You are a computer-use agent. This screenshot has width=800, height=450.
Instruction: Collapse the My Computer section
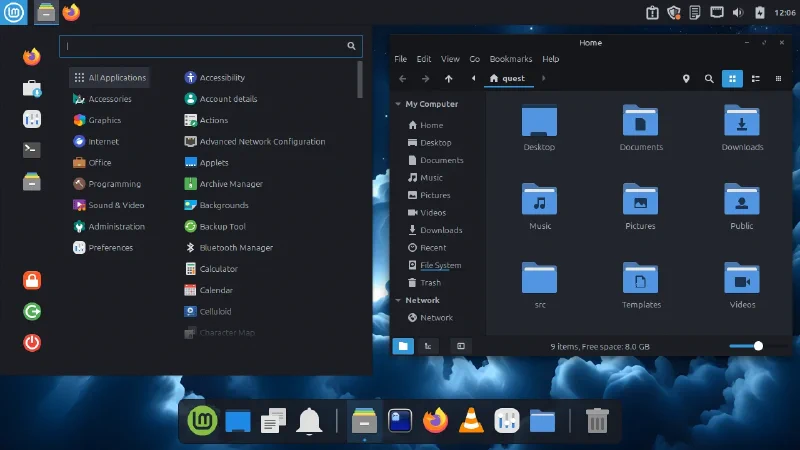[398, 104]
